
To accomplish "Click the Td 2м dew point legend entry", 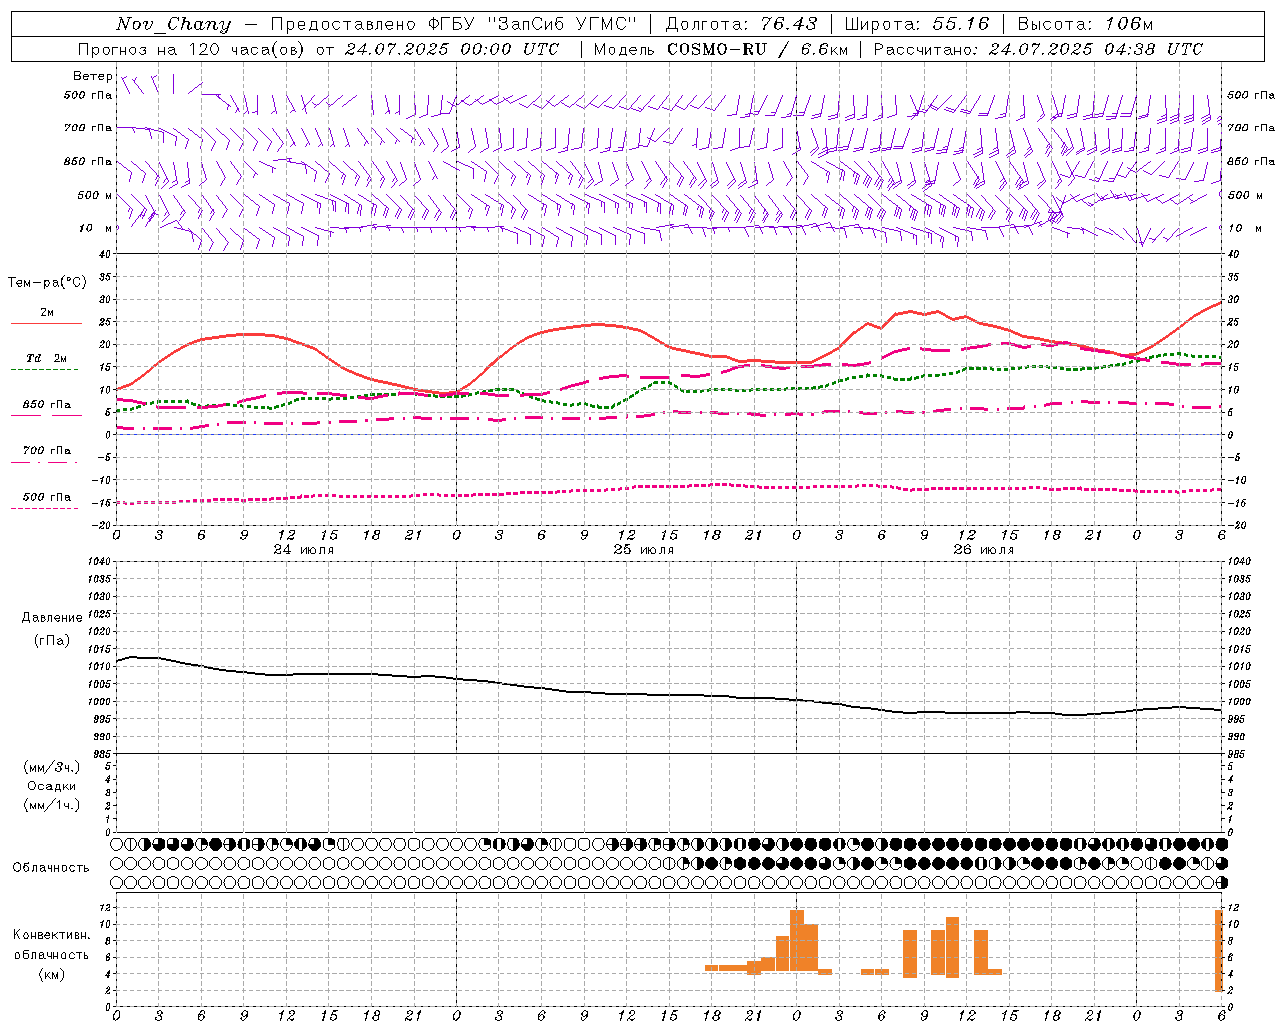I will tap(46, 358).
